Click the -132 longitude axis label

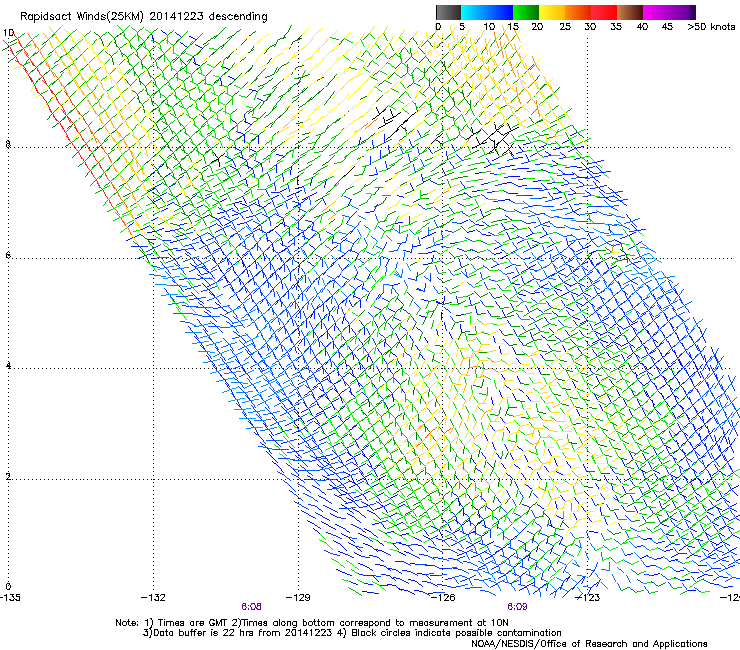(x=153, y=598)
